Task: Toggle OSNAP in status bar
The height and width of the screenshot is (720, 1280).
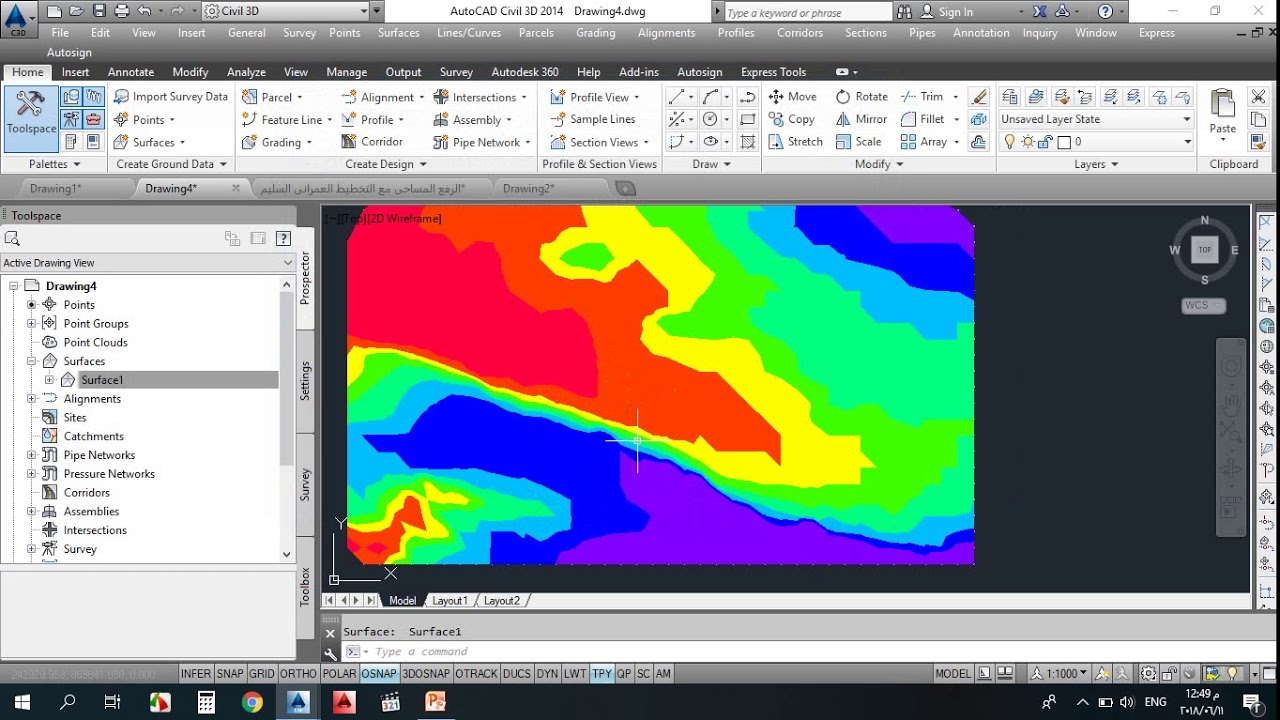Action: coord(379,674)
